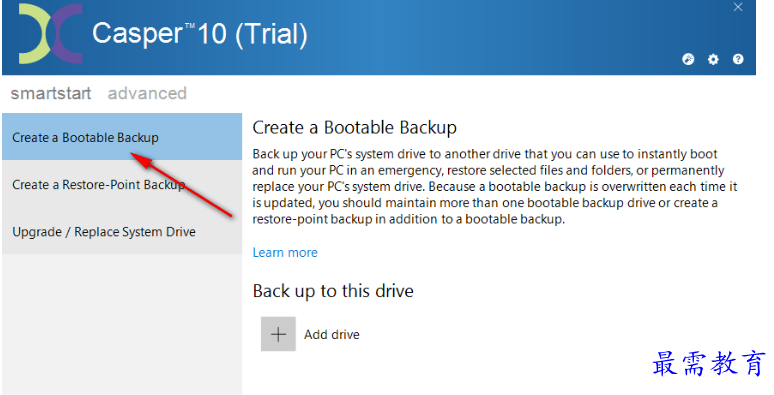
Task: Click the Casper logo in header
Action: [x=50, y=34]
